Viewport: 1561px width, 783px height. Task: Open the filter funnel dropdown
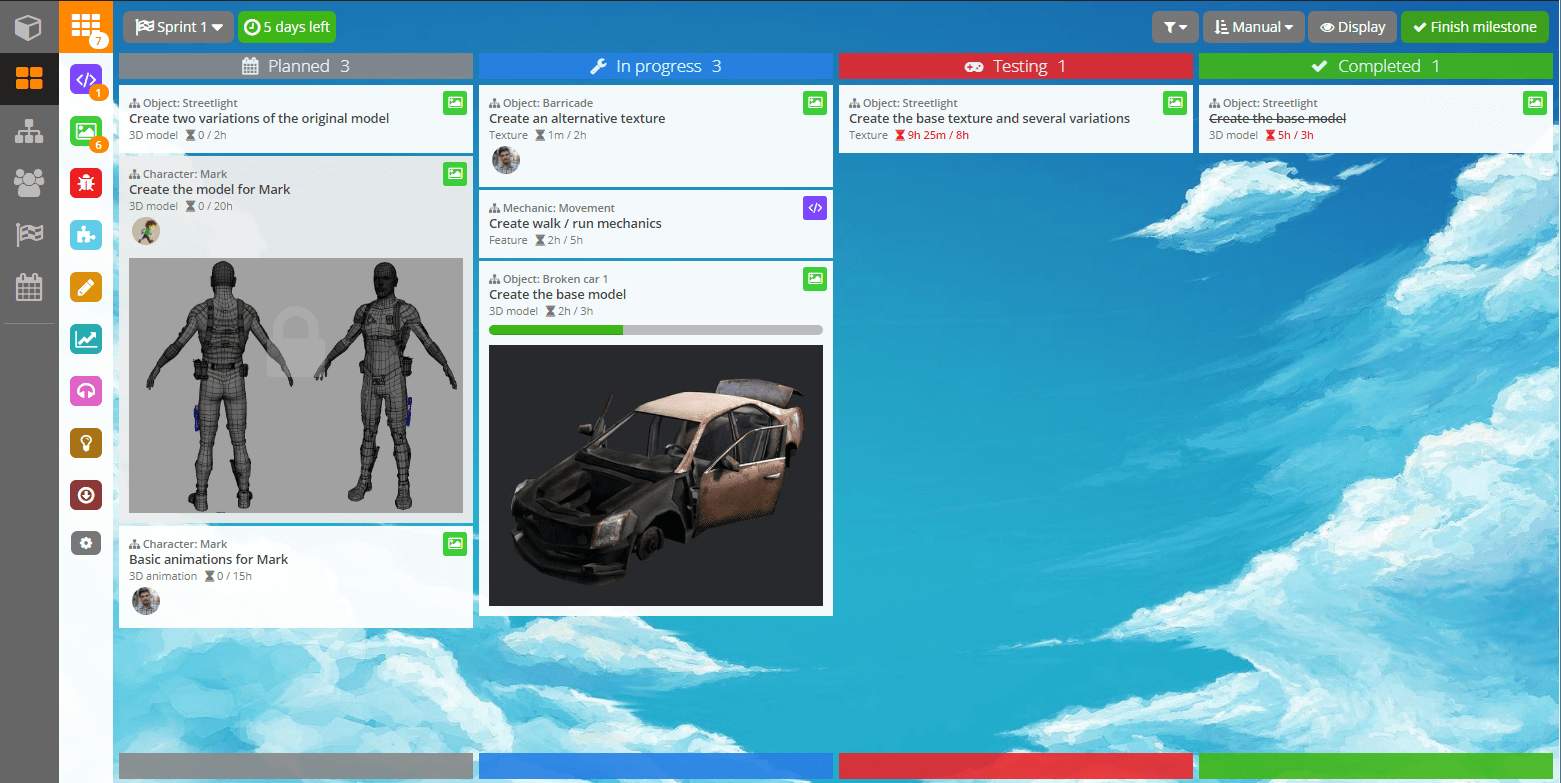click(x=1175, y=27)
